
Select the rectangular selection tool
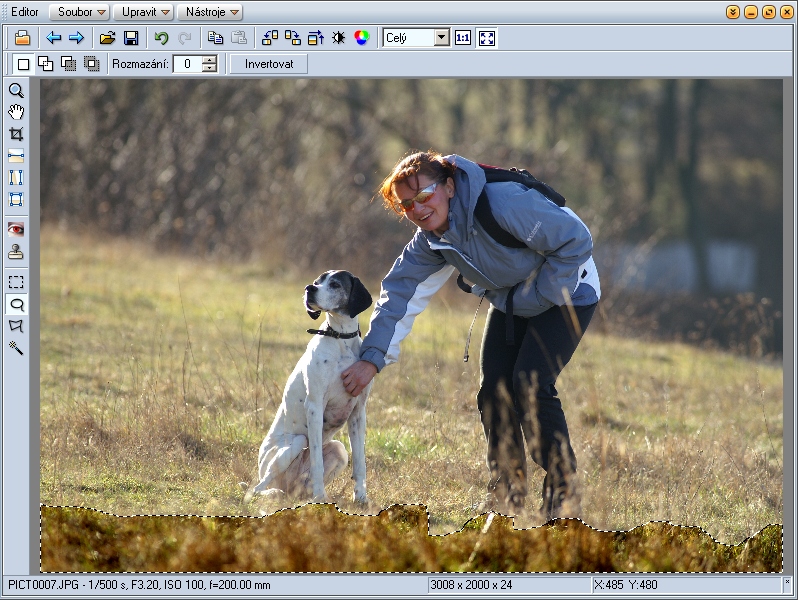[16, 282]
